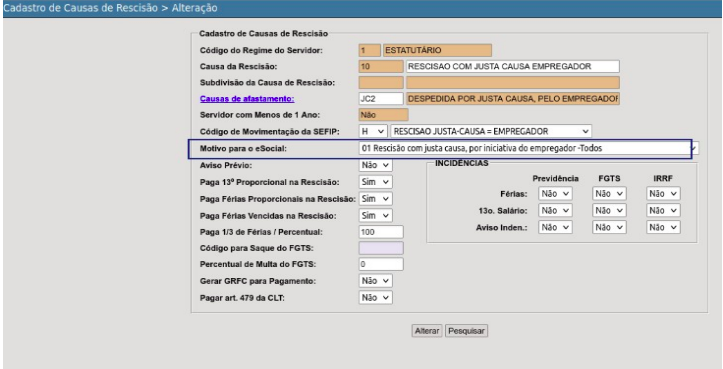The image size is (723, 369).
Task: Click the Alterar button
Action: coord(427,331)
